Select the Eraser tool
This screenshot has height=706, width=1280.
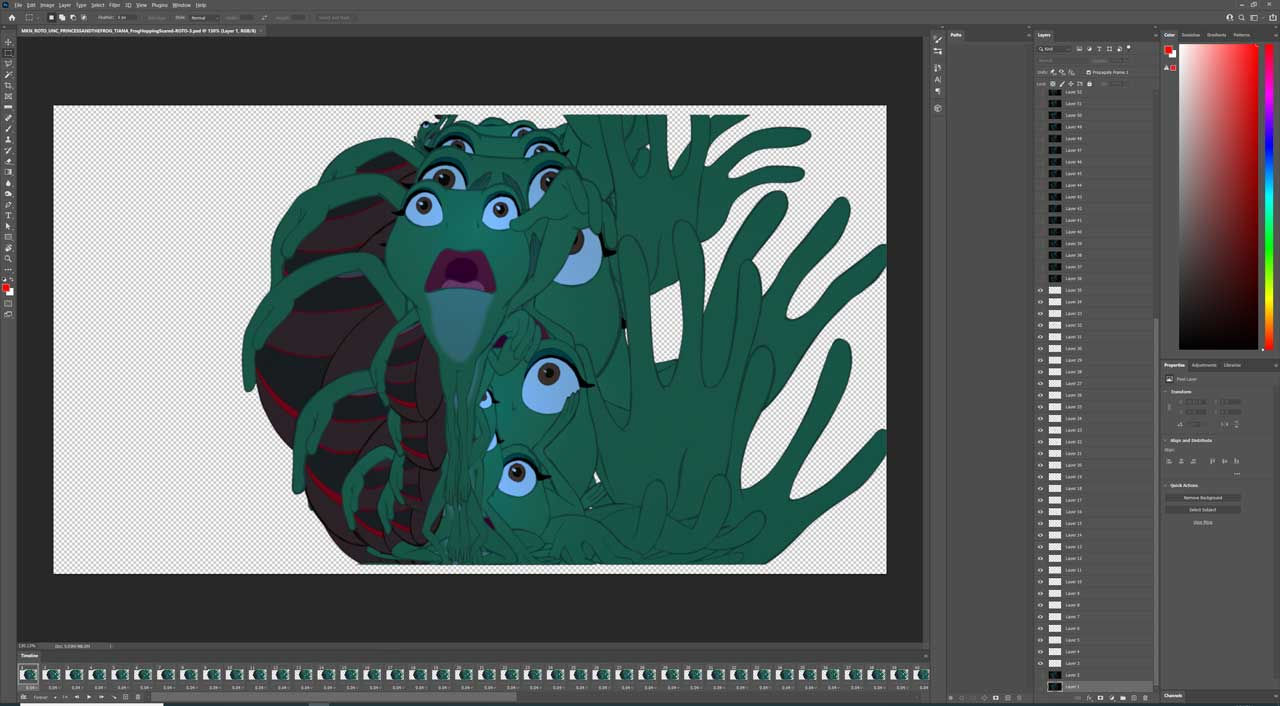pyautogui.click(x=9, y=161)
